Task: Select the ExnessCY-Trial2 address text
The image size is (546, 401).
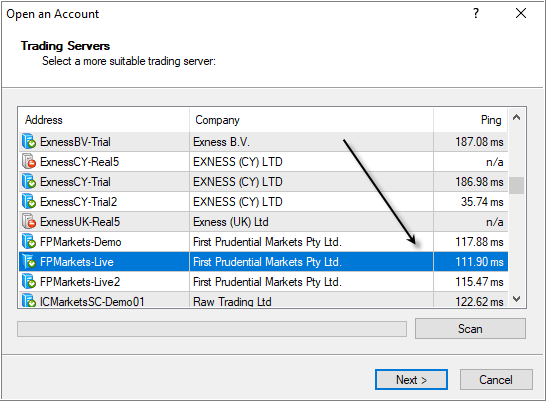Action: (79, 202)
